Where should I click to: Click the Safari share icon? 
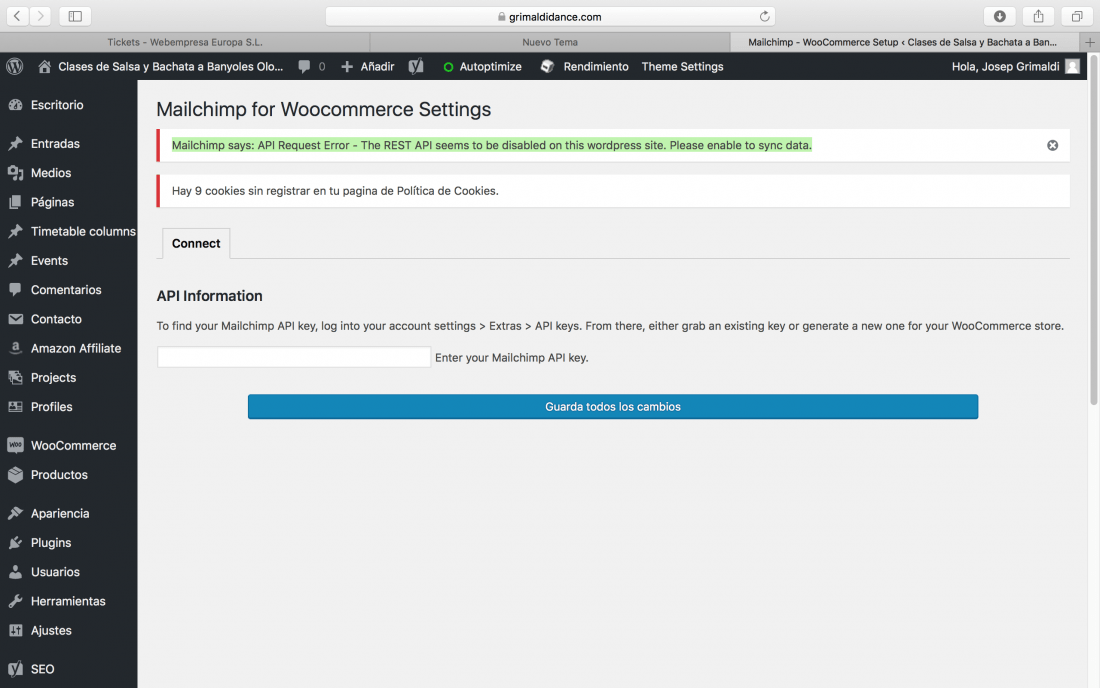click(1038, 16)
